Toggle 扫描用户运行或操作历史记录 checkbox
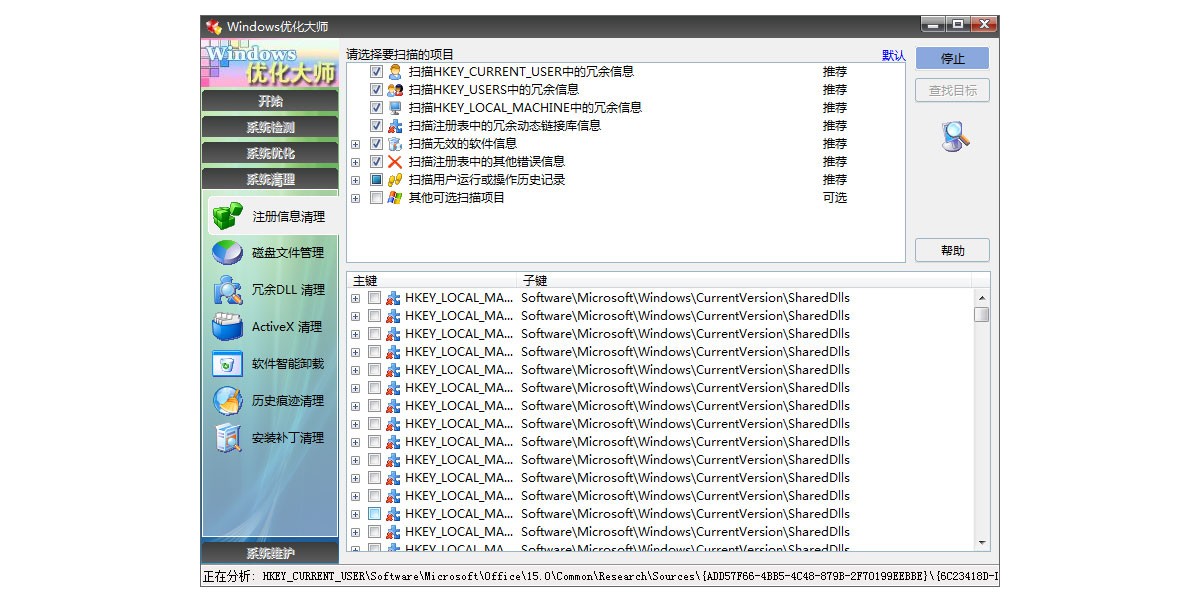Image resolution: width=1200 pixels, height=600 pixels. tap(376, 180)
